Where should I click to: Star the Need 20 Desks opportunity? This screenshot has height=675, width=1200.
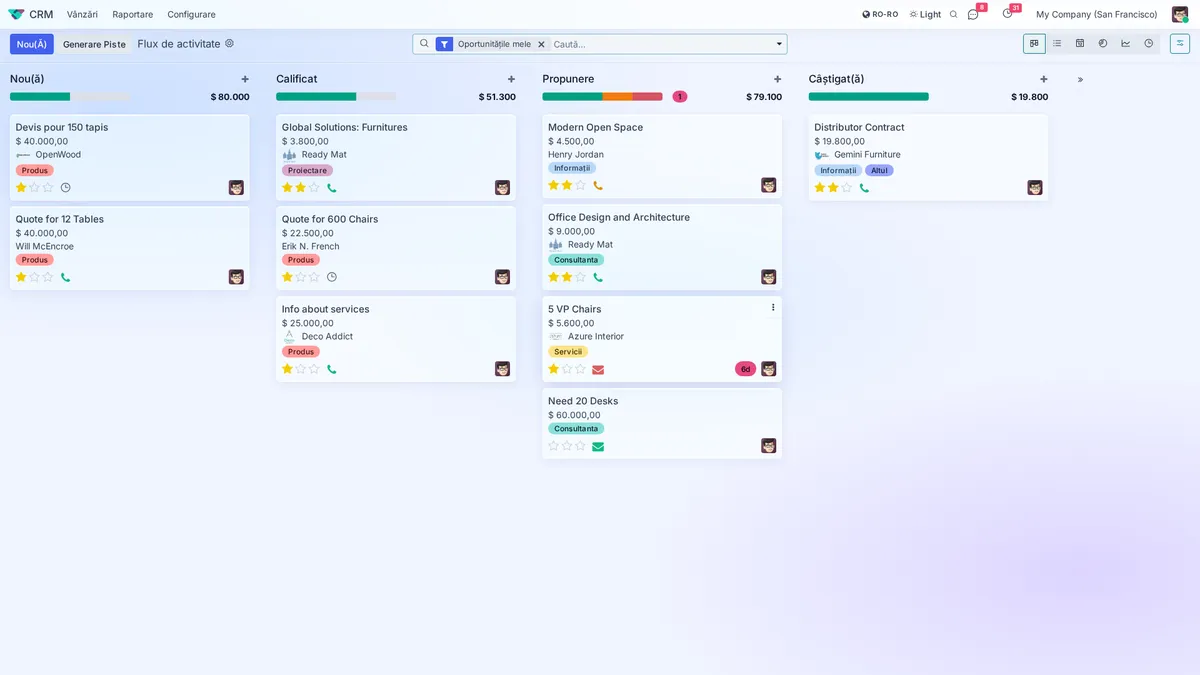coord(552,446)
